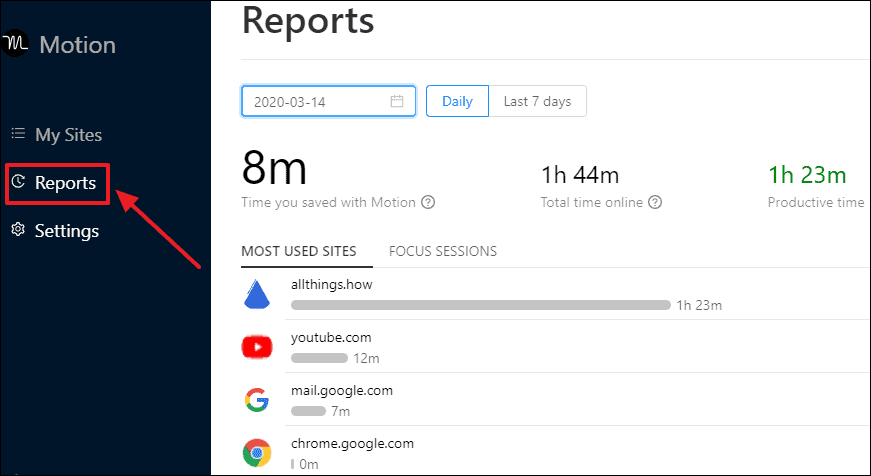Viewport: 871px width, 476px height.
Task: Click the youtube.com site name
Action: click(x=331, y=338)
